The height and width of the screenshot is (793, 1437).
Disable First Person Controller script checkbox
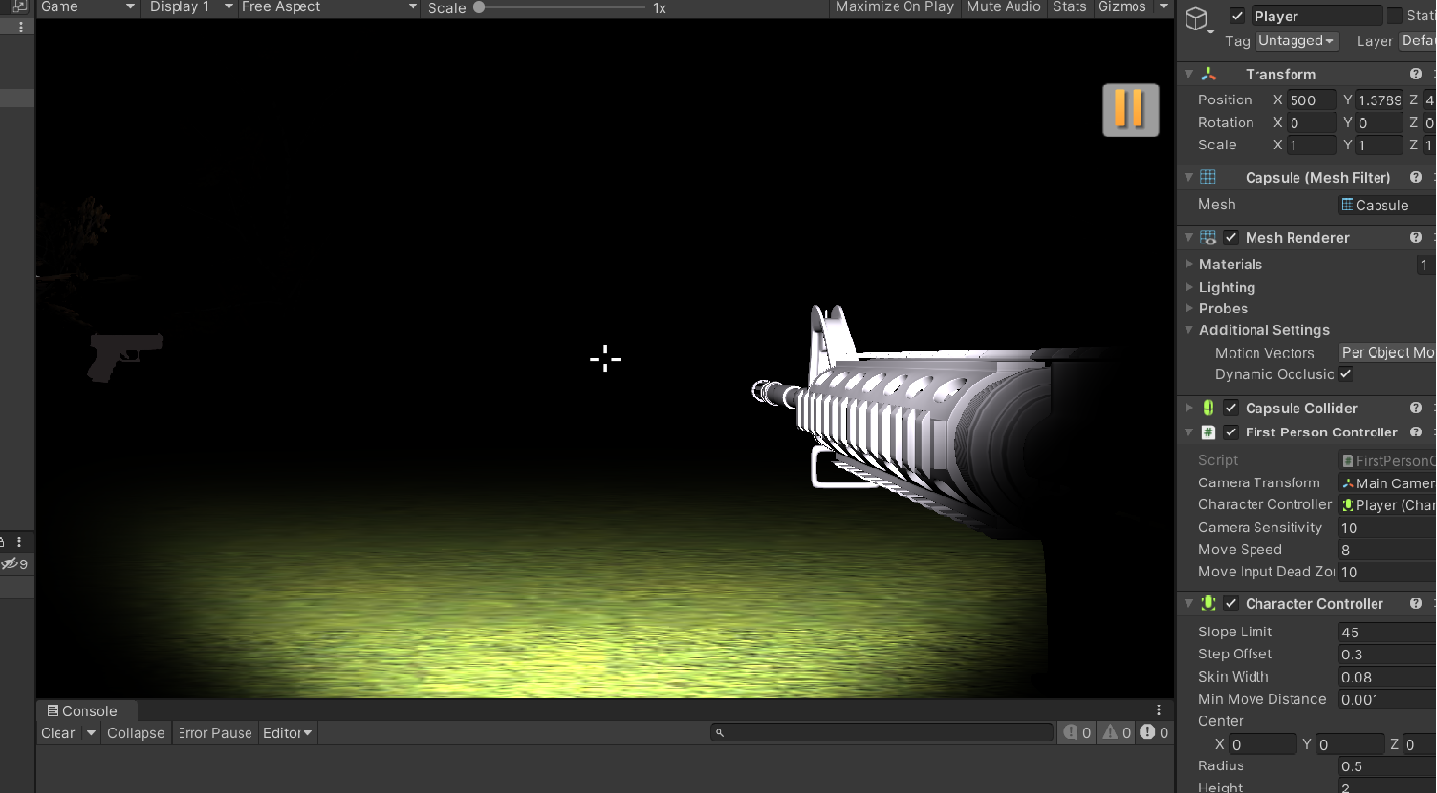(1231, 432)
